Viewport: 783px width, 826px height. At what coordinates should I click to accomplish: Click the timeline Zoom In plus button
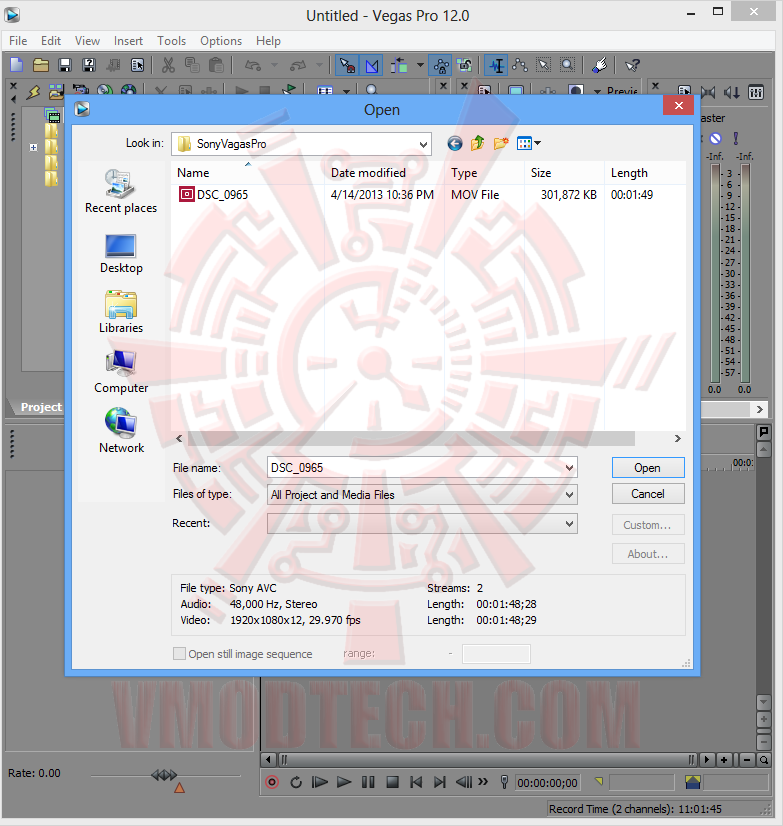coord(724,760)
